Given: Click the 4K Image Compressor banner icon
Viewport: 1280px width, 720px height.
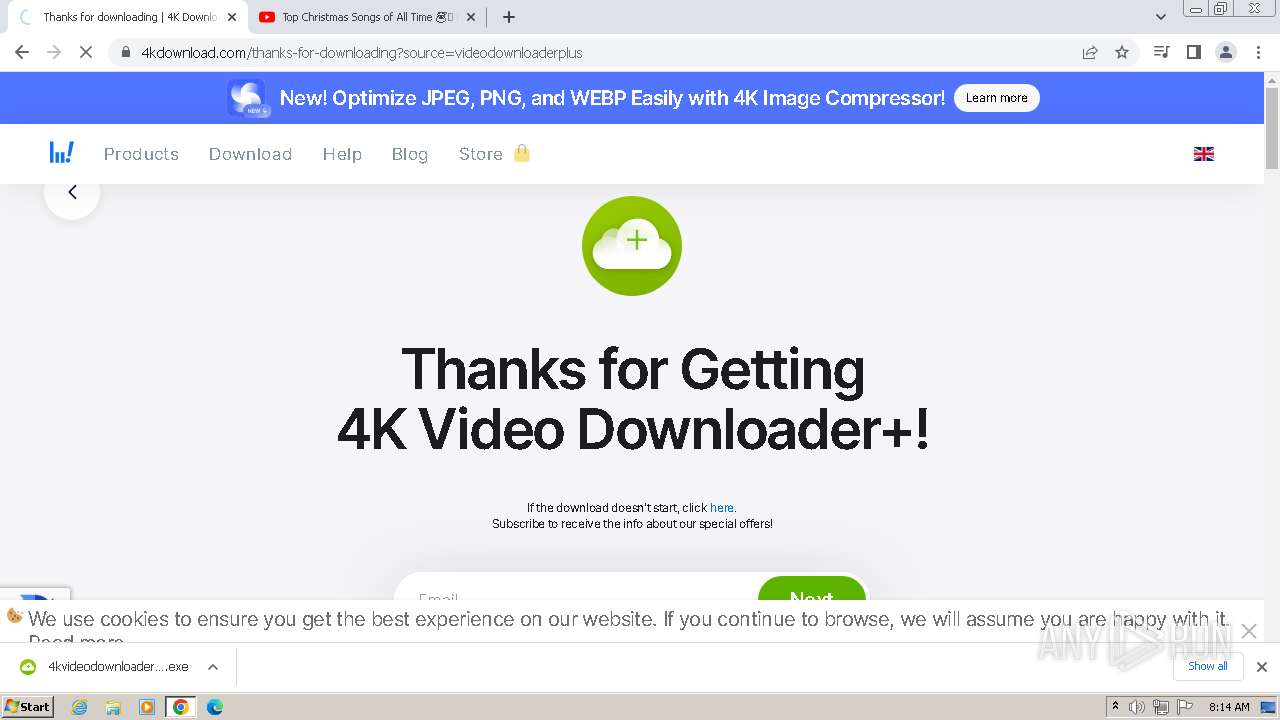Looking at the screenshot, I should coord(247,98).
